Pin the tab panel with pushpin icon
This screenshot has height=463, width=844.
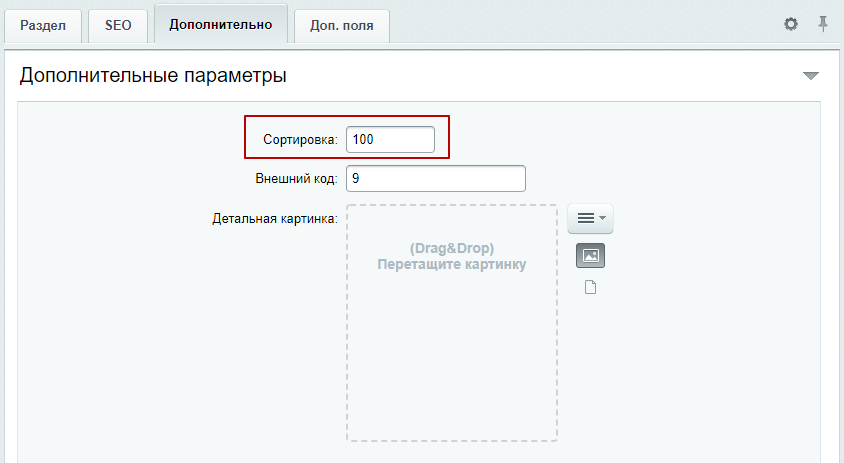point(823,24)
